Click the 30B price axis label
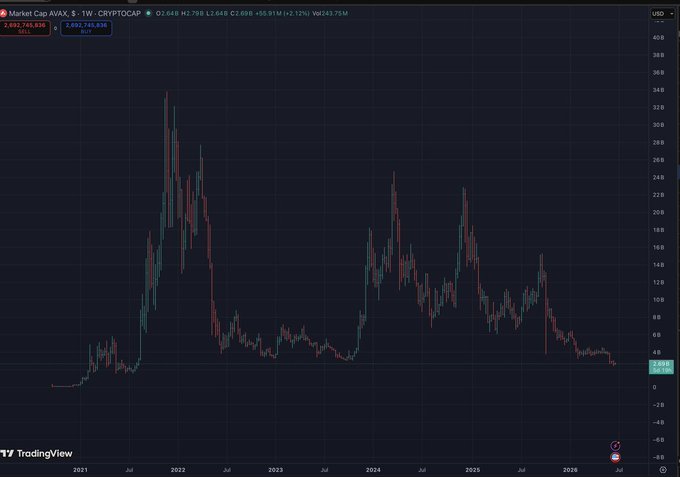 [658, 125]
